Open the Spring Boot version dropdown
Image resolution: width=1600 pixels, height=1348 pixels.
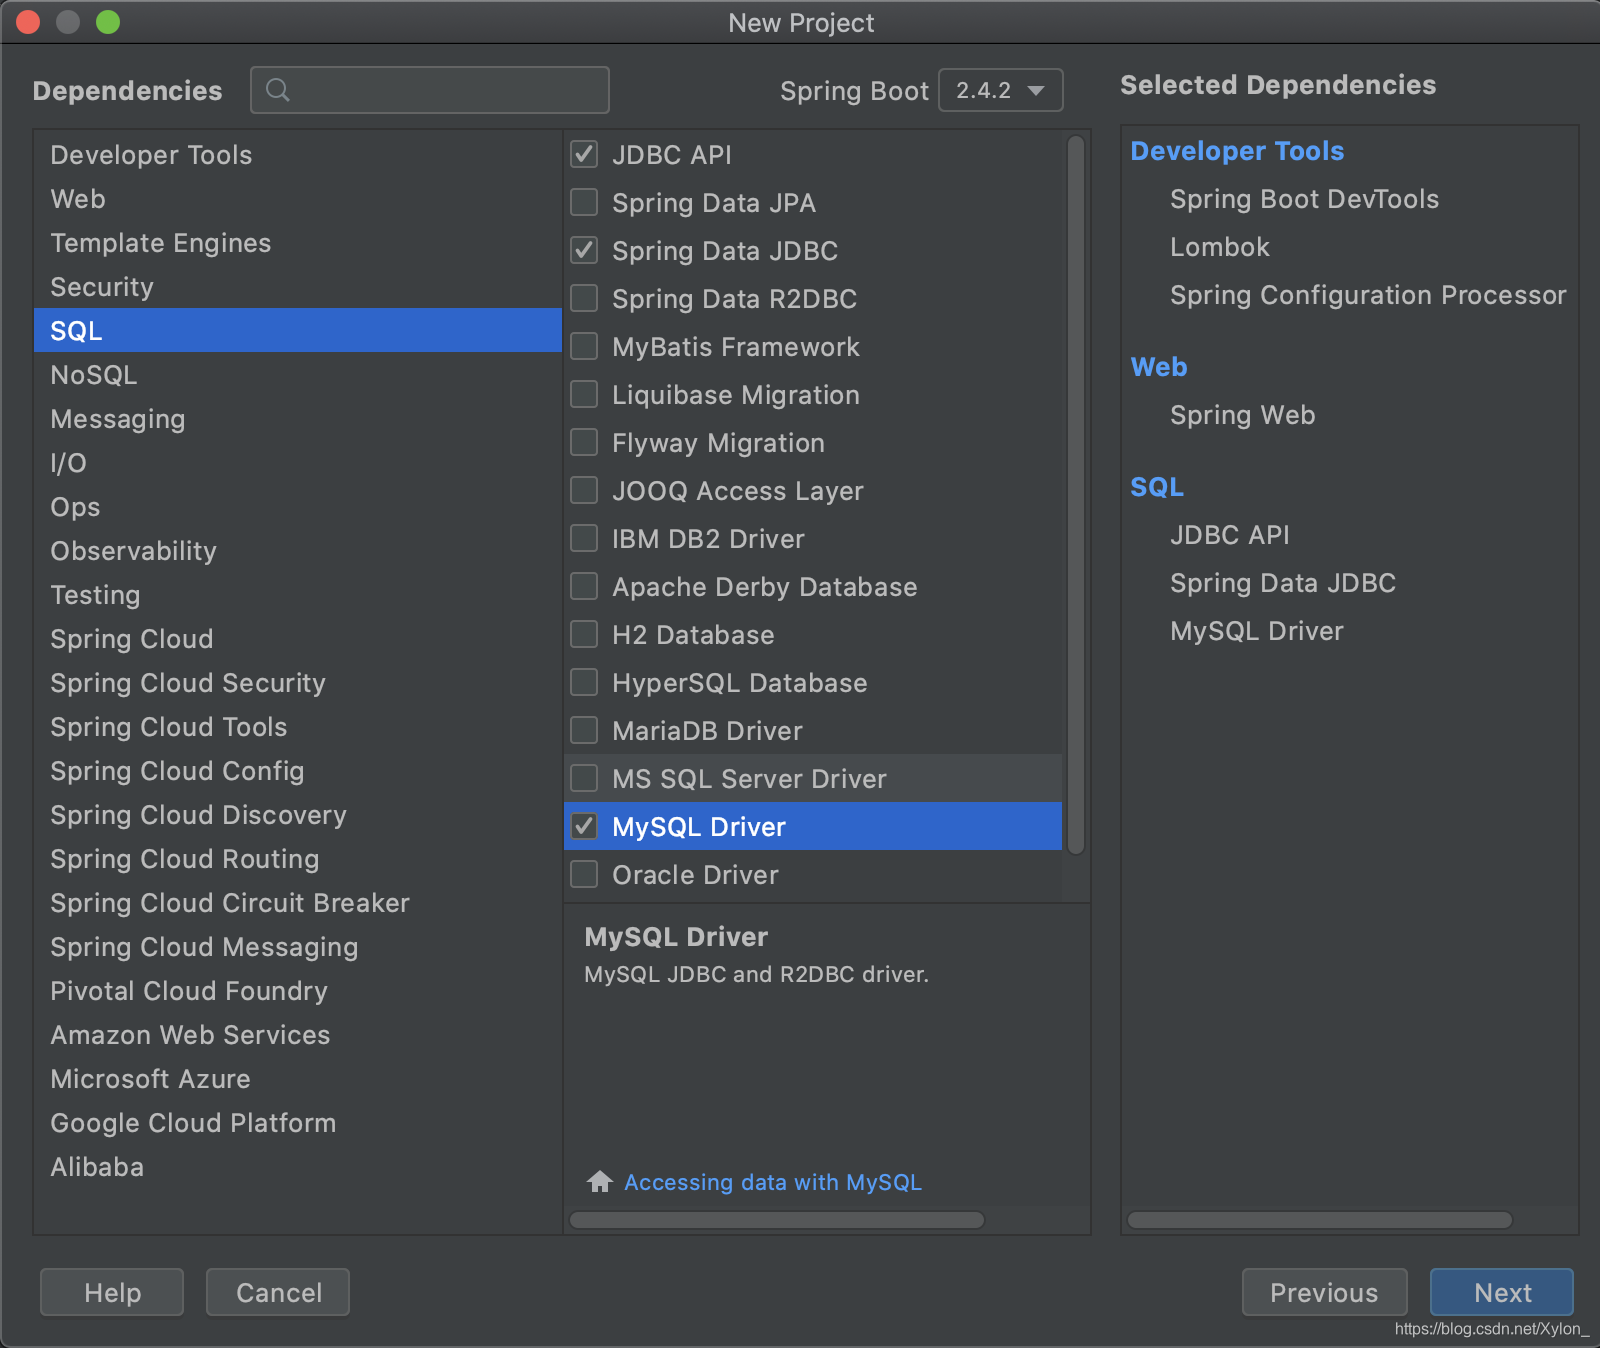point(1000,90)
